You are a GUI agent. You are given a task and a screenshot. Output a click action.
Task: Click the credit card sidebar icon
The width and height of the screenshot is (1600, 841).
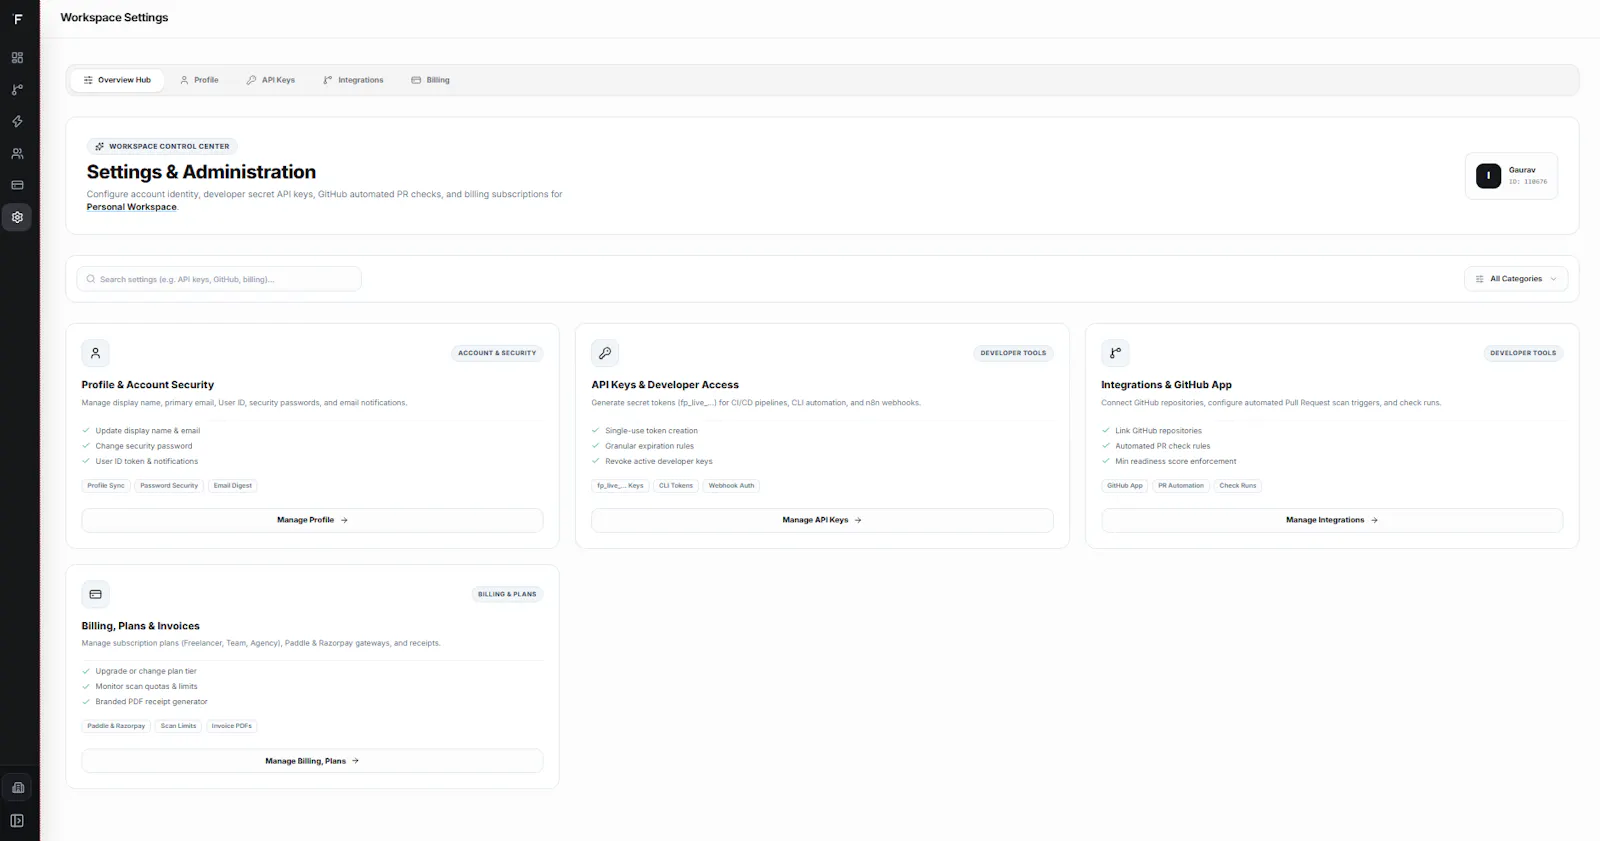click(x=17, y=185)
